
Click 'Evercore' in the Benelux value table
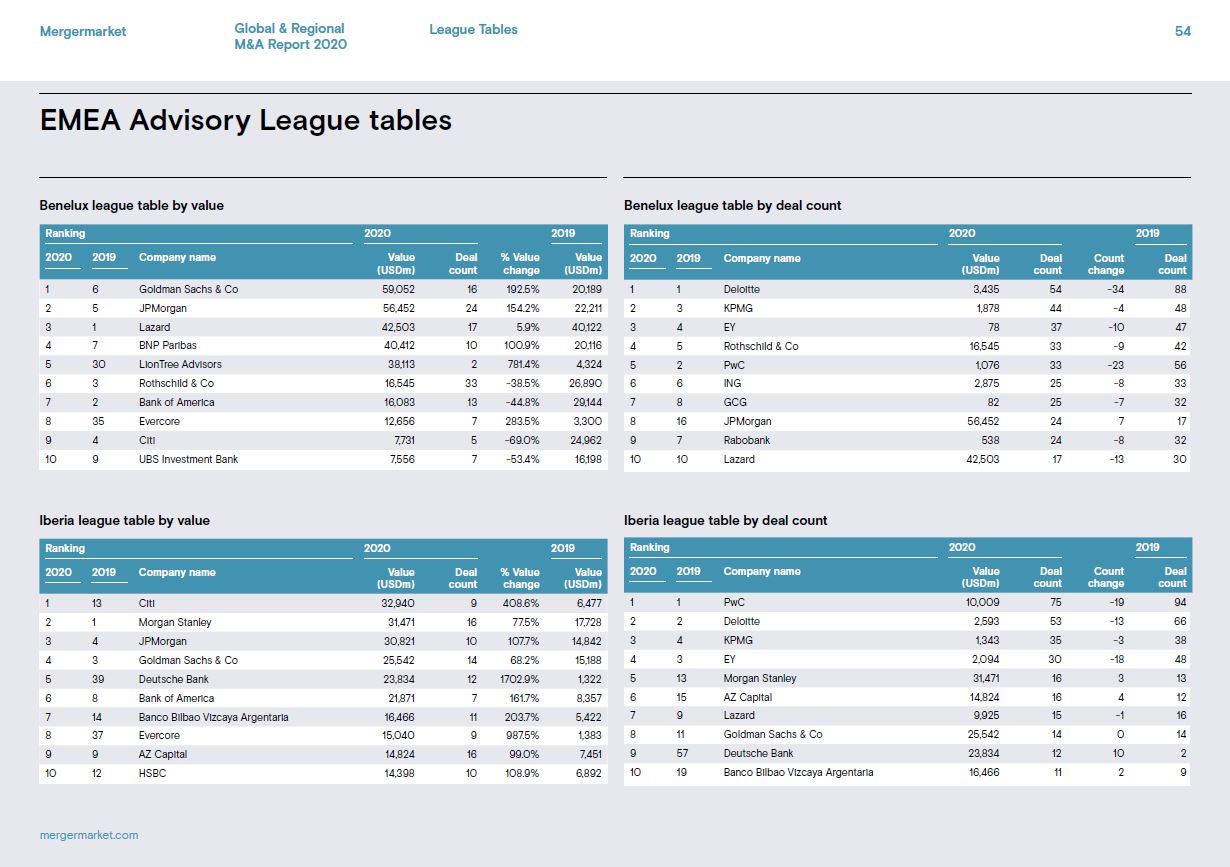pyautogui.click(x=160, y=422)
